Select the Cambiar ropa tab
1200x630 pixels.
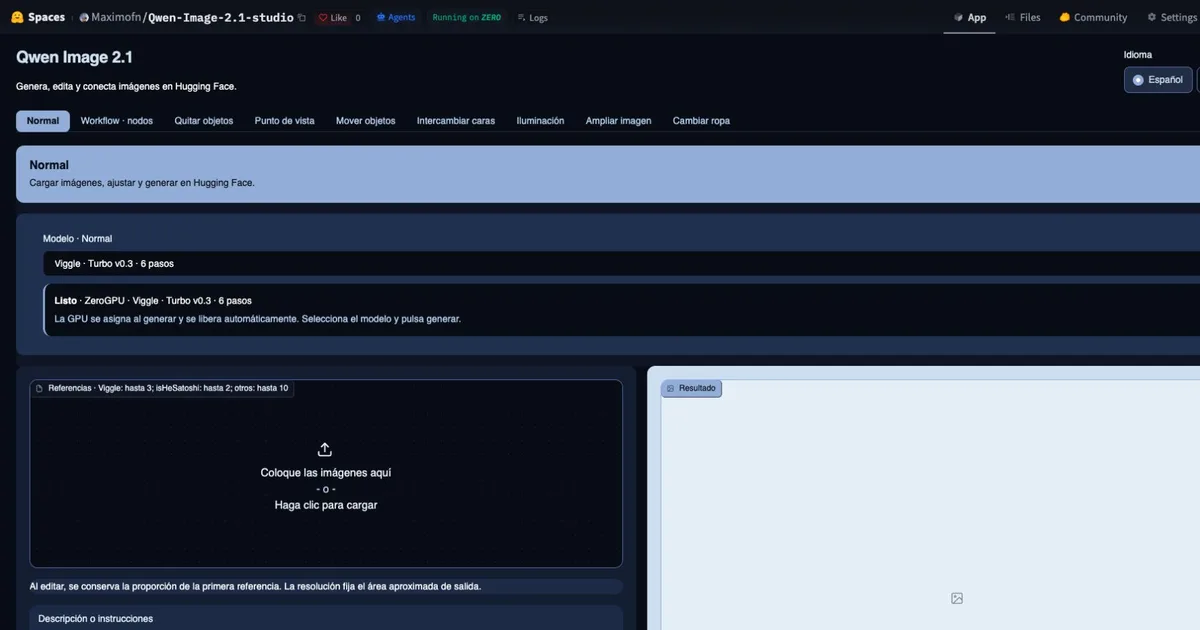coord(701,121)
